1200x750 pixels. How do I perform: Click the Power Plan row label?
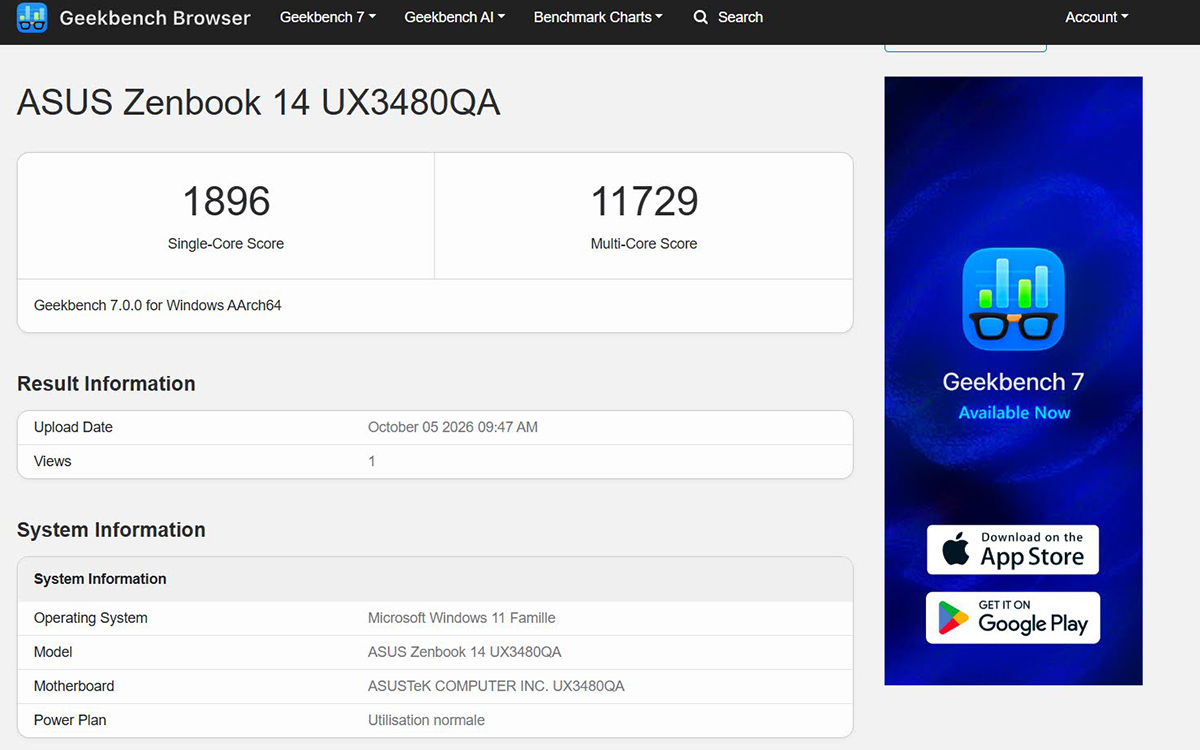point(70,720)
